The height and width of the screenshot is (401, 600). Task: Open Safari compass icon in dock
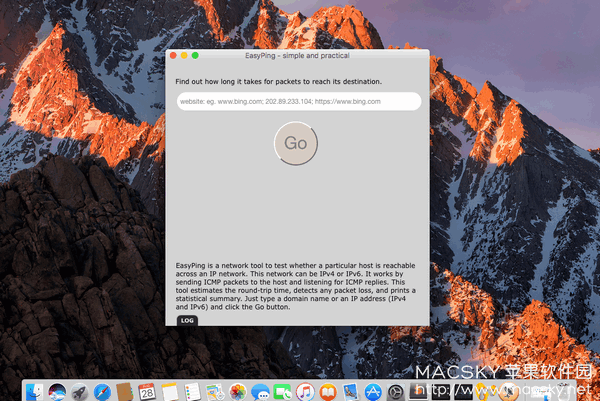tap(102, 392)
